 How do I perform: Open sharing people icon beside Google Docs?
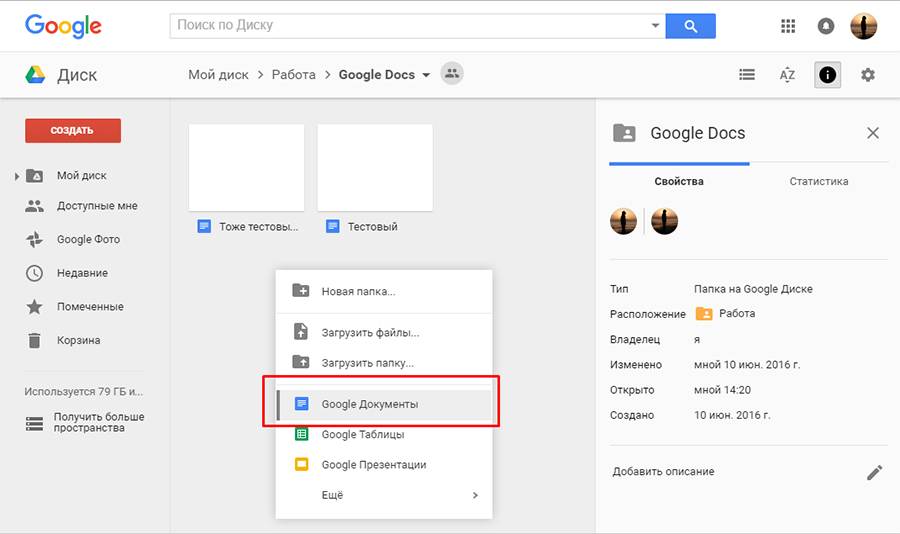[x=452, y=73]
